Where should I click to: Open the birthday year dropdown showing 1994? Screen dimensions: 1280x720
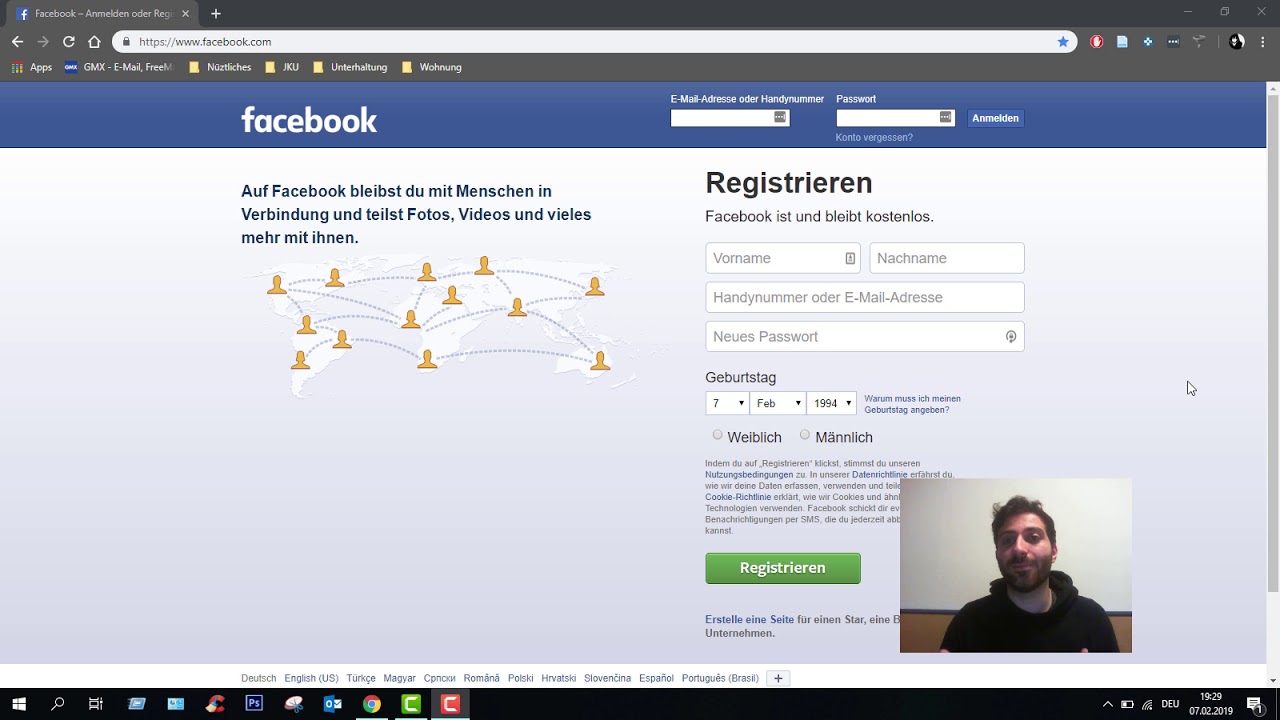click(x=832, y=403)
